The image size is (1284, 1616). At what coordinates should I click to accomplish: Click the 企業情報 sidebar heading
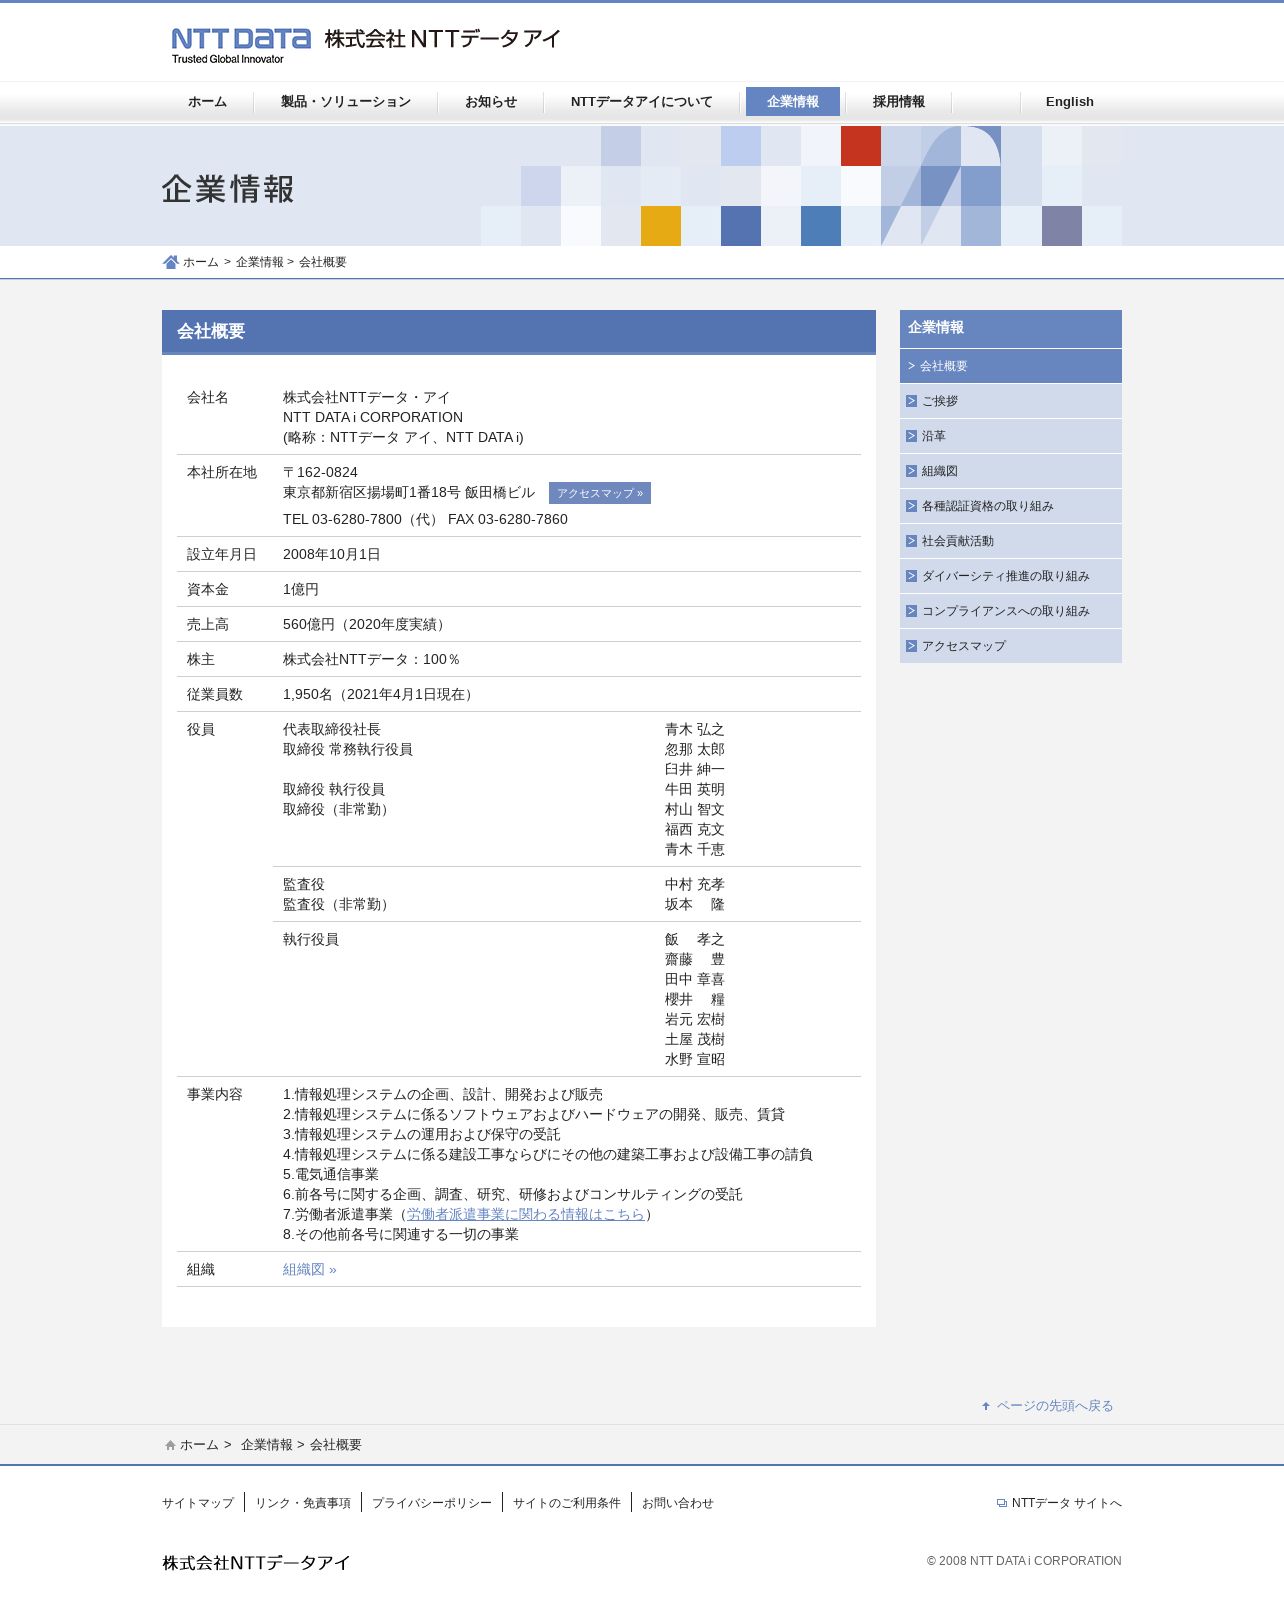tap(1011, 328)
